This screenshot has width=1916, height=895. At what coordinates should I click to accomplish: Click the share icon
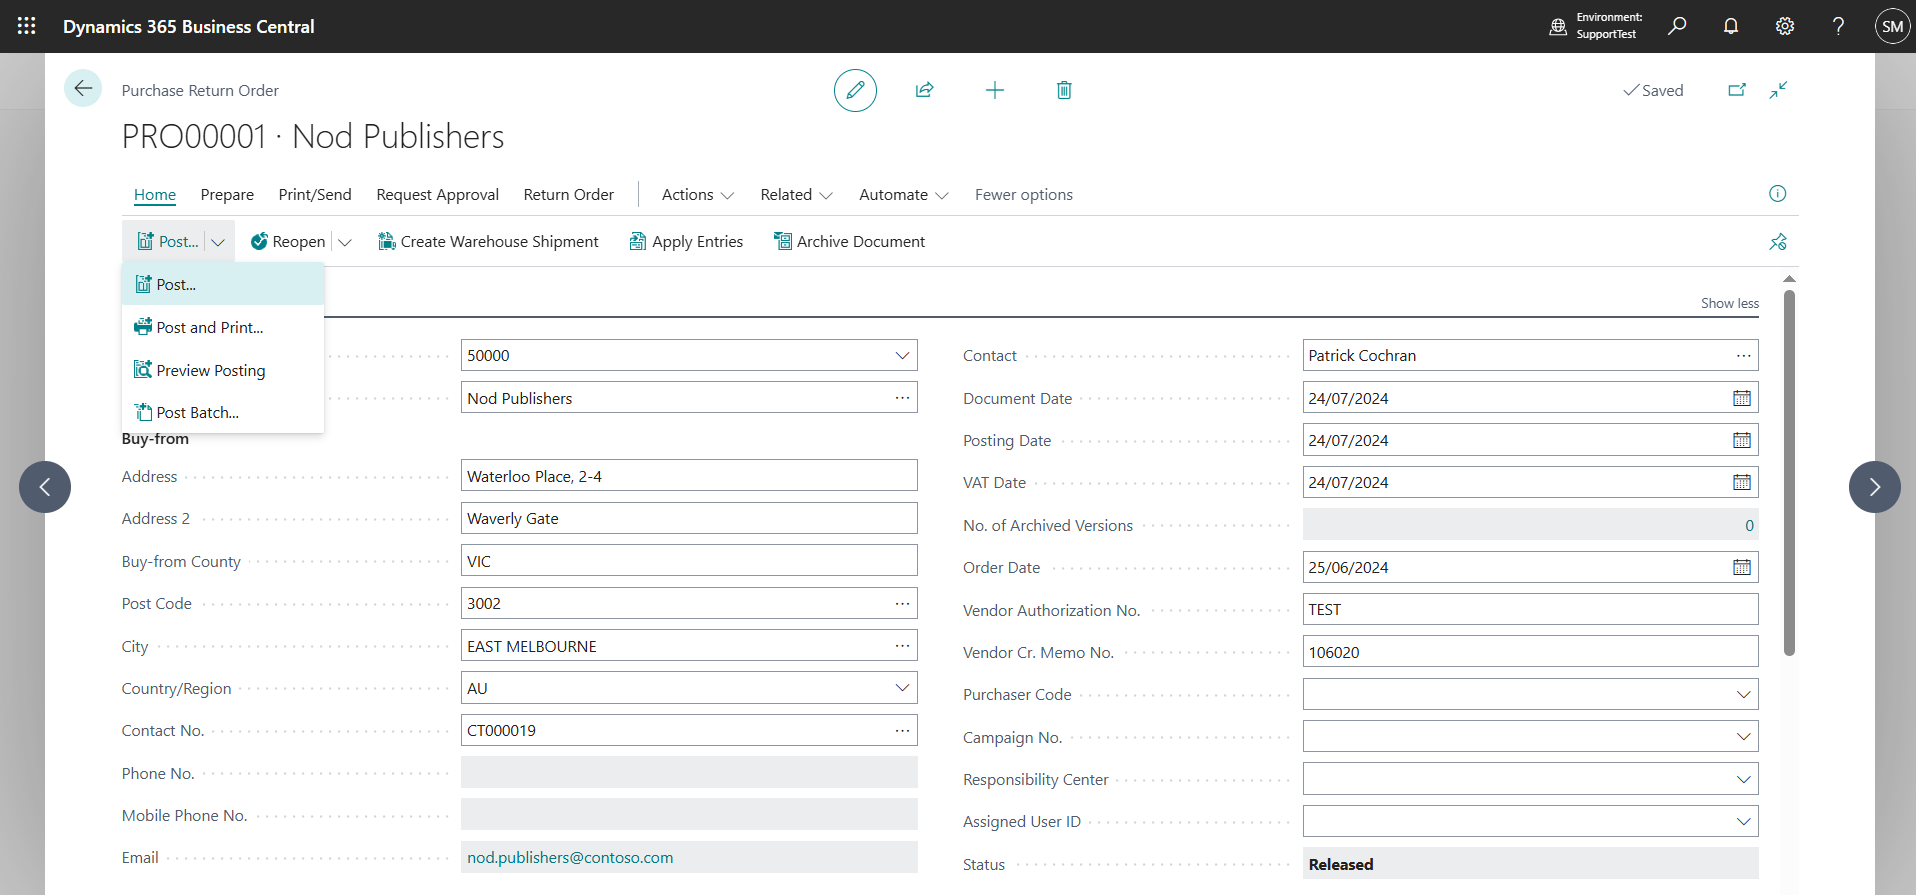(925, 90)
